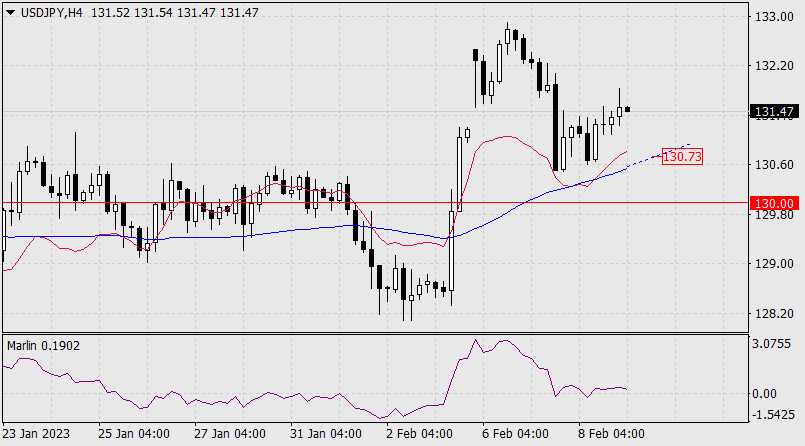Select the blue dashed projection line
Screen dimensions: 805x446
point(659,155)
